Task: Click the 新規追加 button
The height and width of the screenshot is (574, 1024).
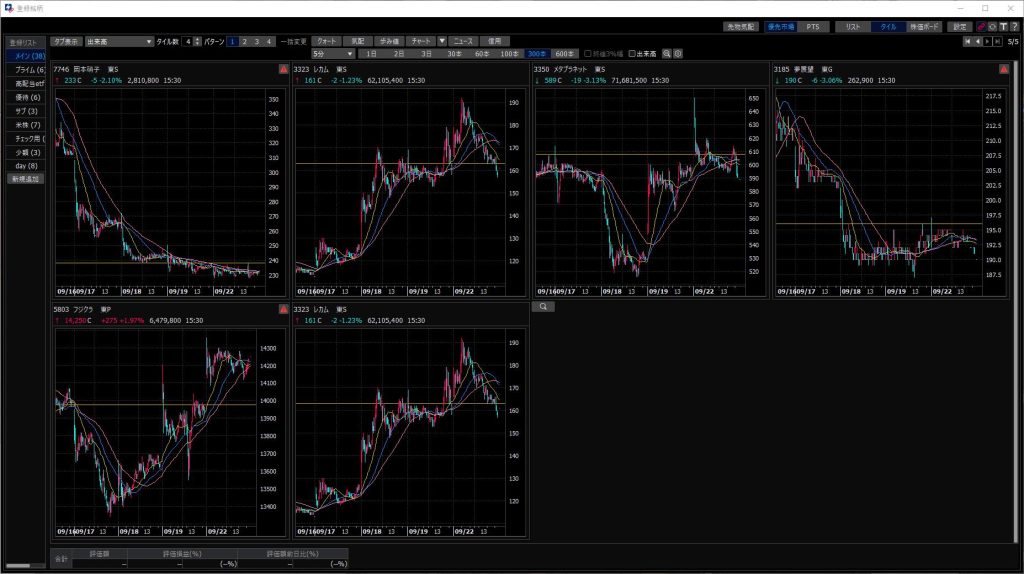Action: 26,179
